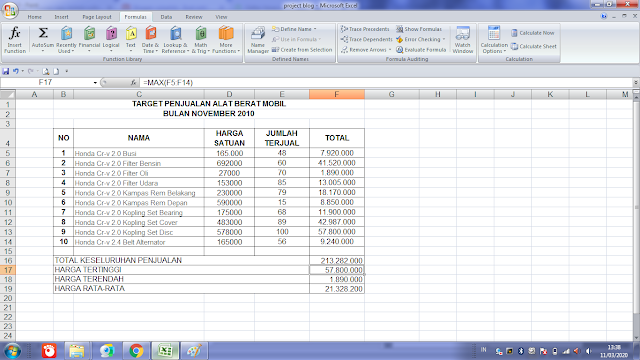
Task: Expand Define Name dropdown
Action: click(315, 29)
